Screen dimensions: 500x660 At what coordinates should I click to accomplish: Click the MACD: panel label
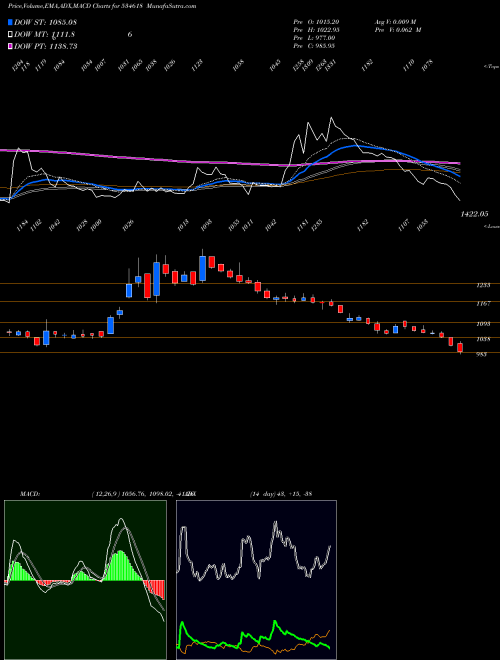(x=30, y=494)
